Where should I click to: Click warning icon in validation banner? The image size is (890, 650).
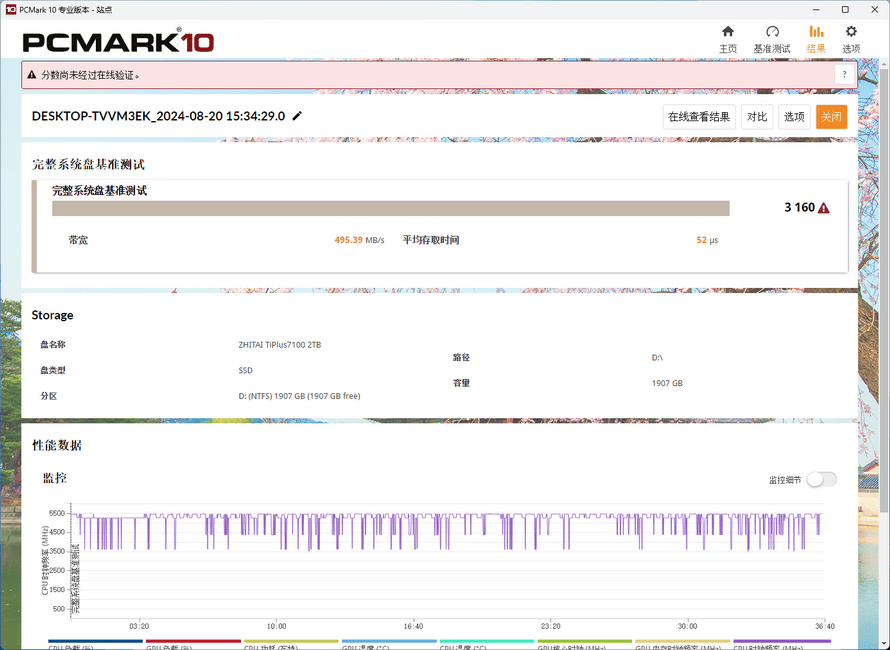(x=32, y=75)
